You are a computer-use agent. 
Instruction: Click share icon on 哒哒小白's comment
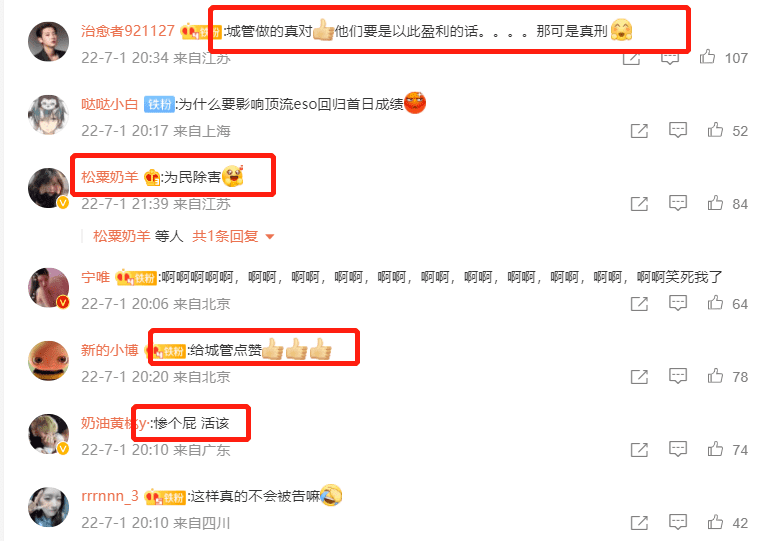coord(639,131)
